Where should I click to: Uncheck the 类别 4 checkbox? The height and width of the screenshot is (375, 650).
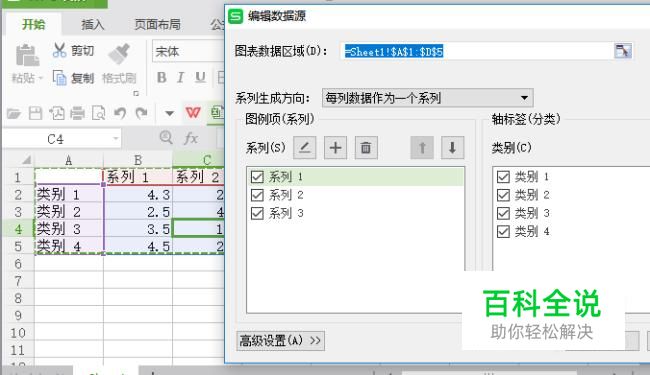503,232
